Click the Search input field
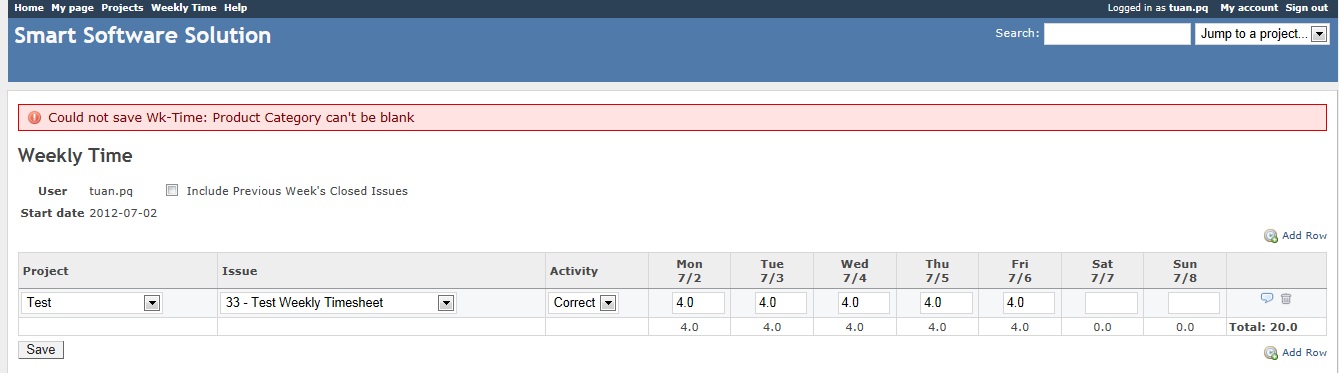 [1117, 34]
